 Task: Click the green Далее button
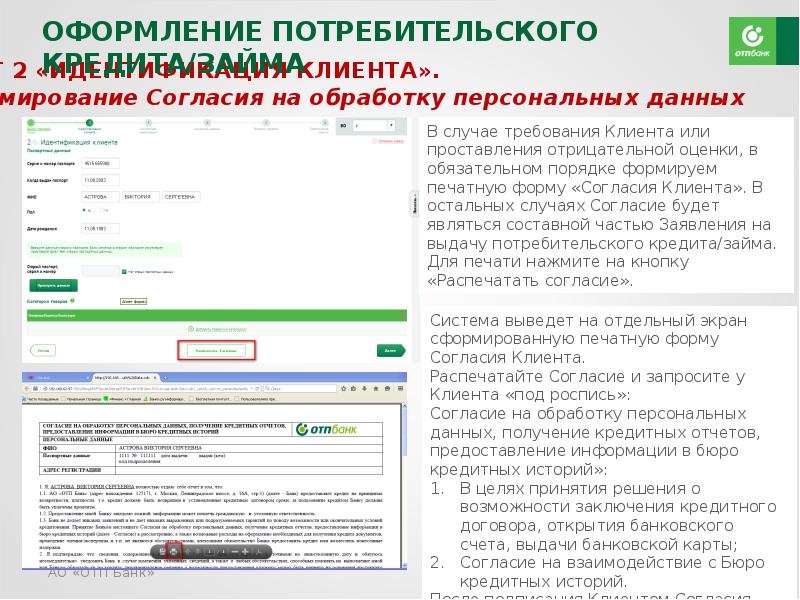[x=389, y=350]
